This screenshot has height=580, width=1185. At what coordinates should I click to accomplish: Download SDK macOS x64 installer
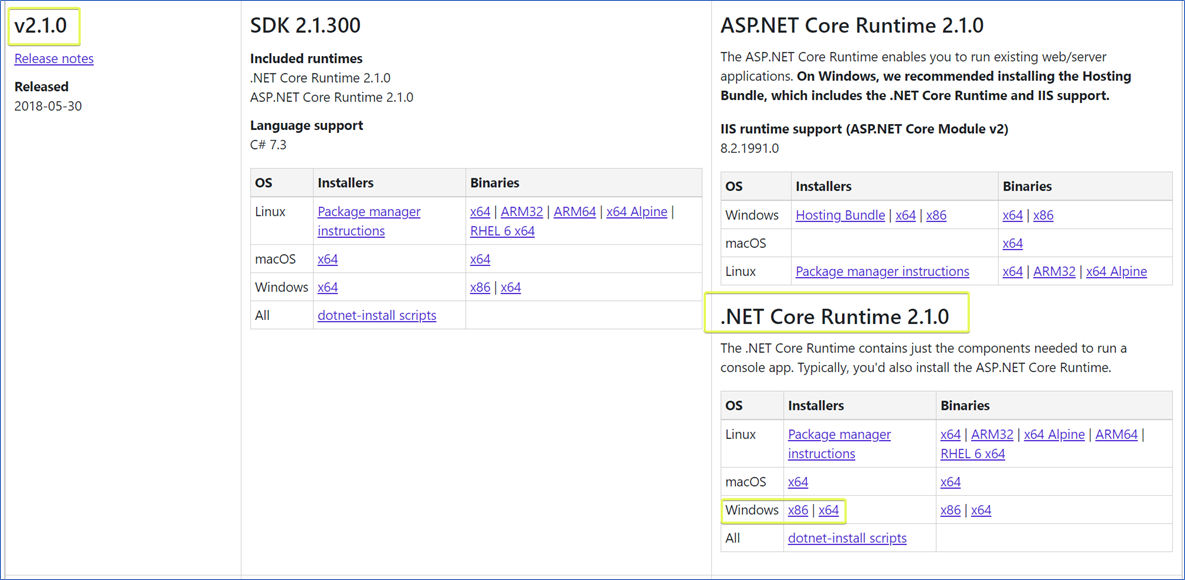328,259
